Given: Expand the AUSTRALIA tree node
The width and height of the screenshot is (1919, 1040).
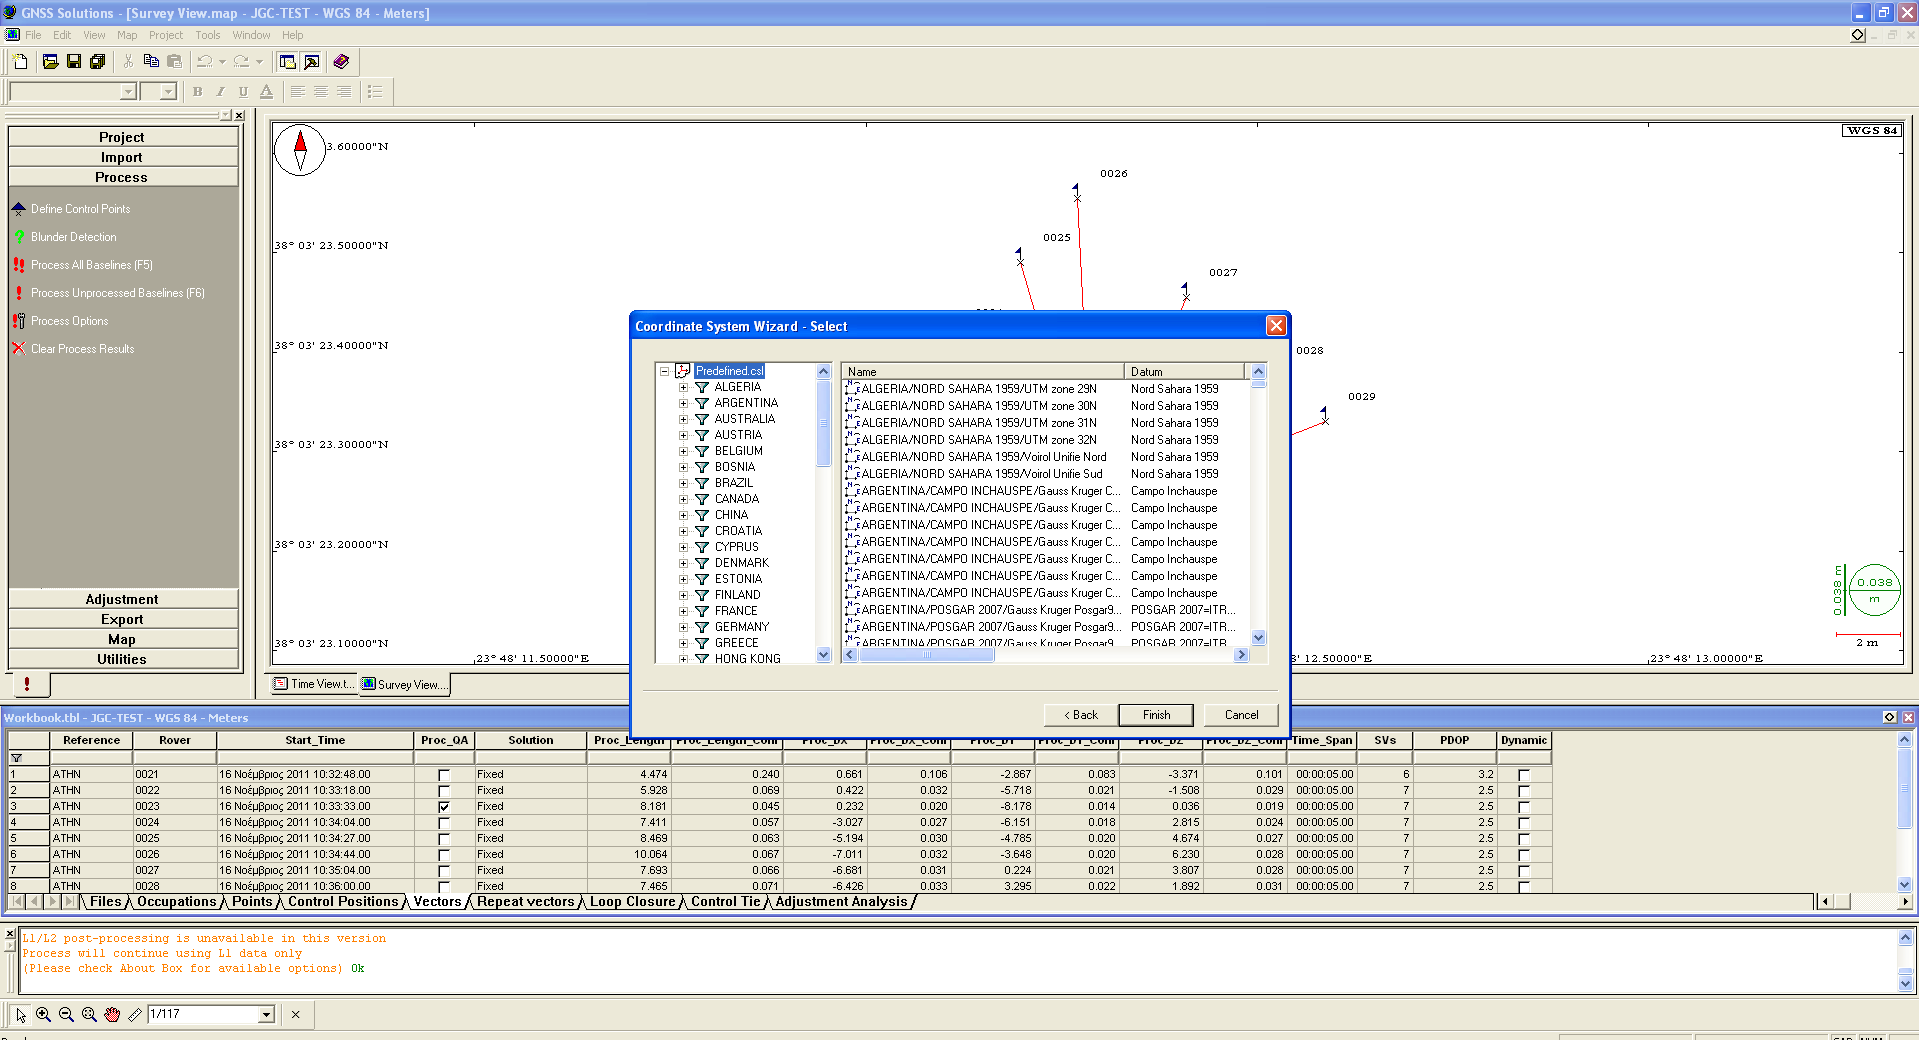Looking at the screenshot, I should [684, 419].
